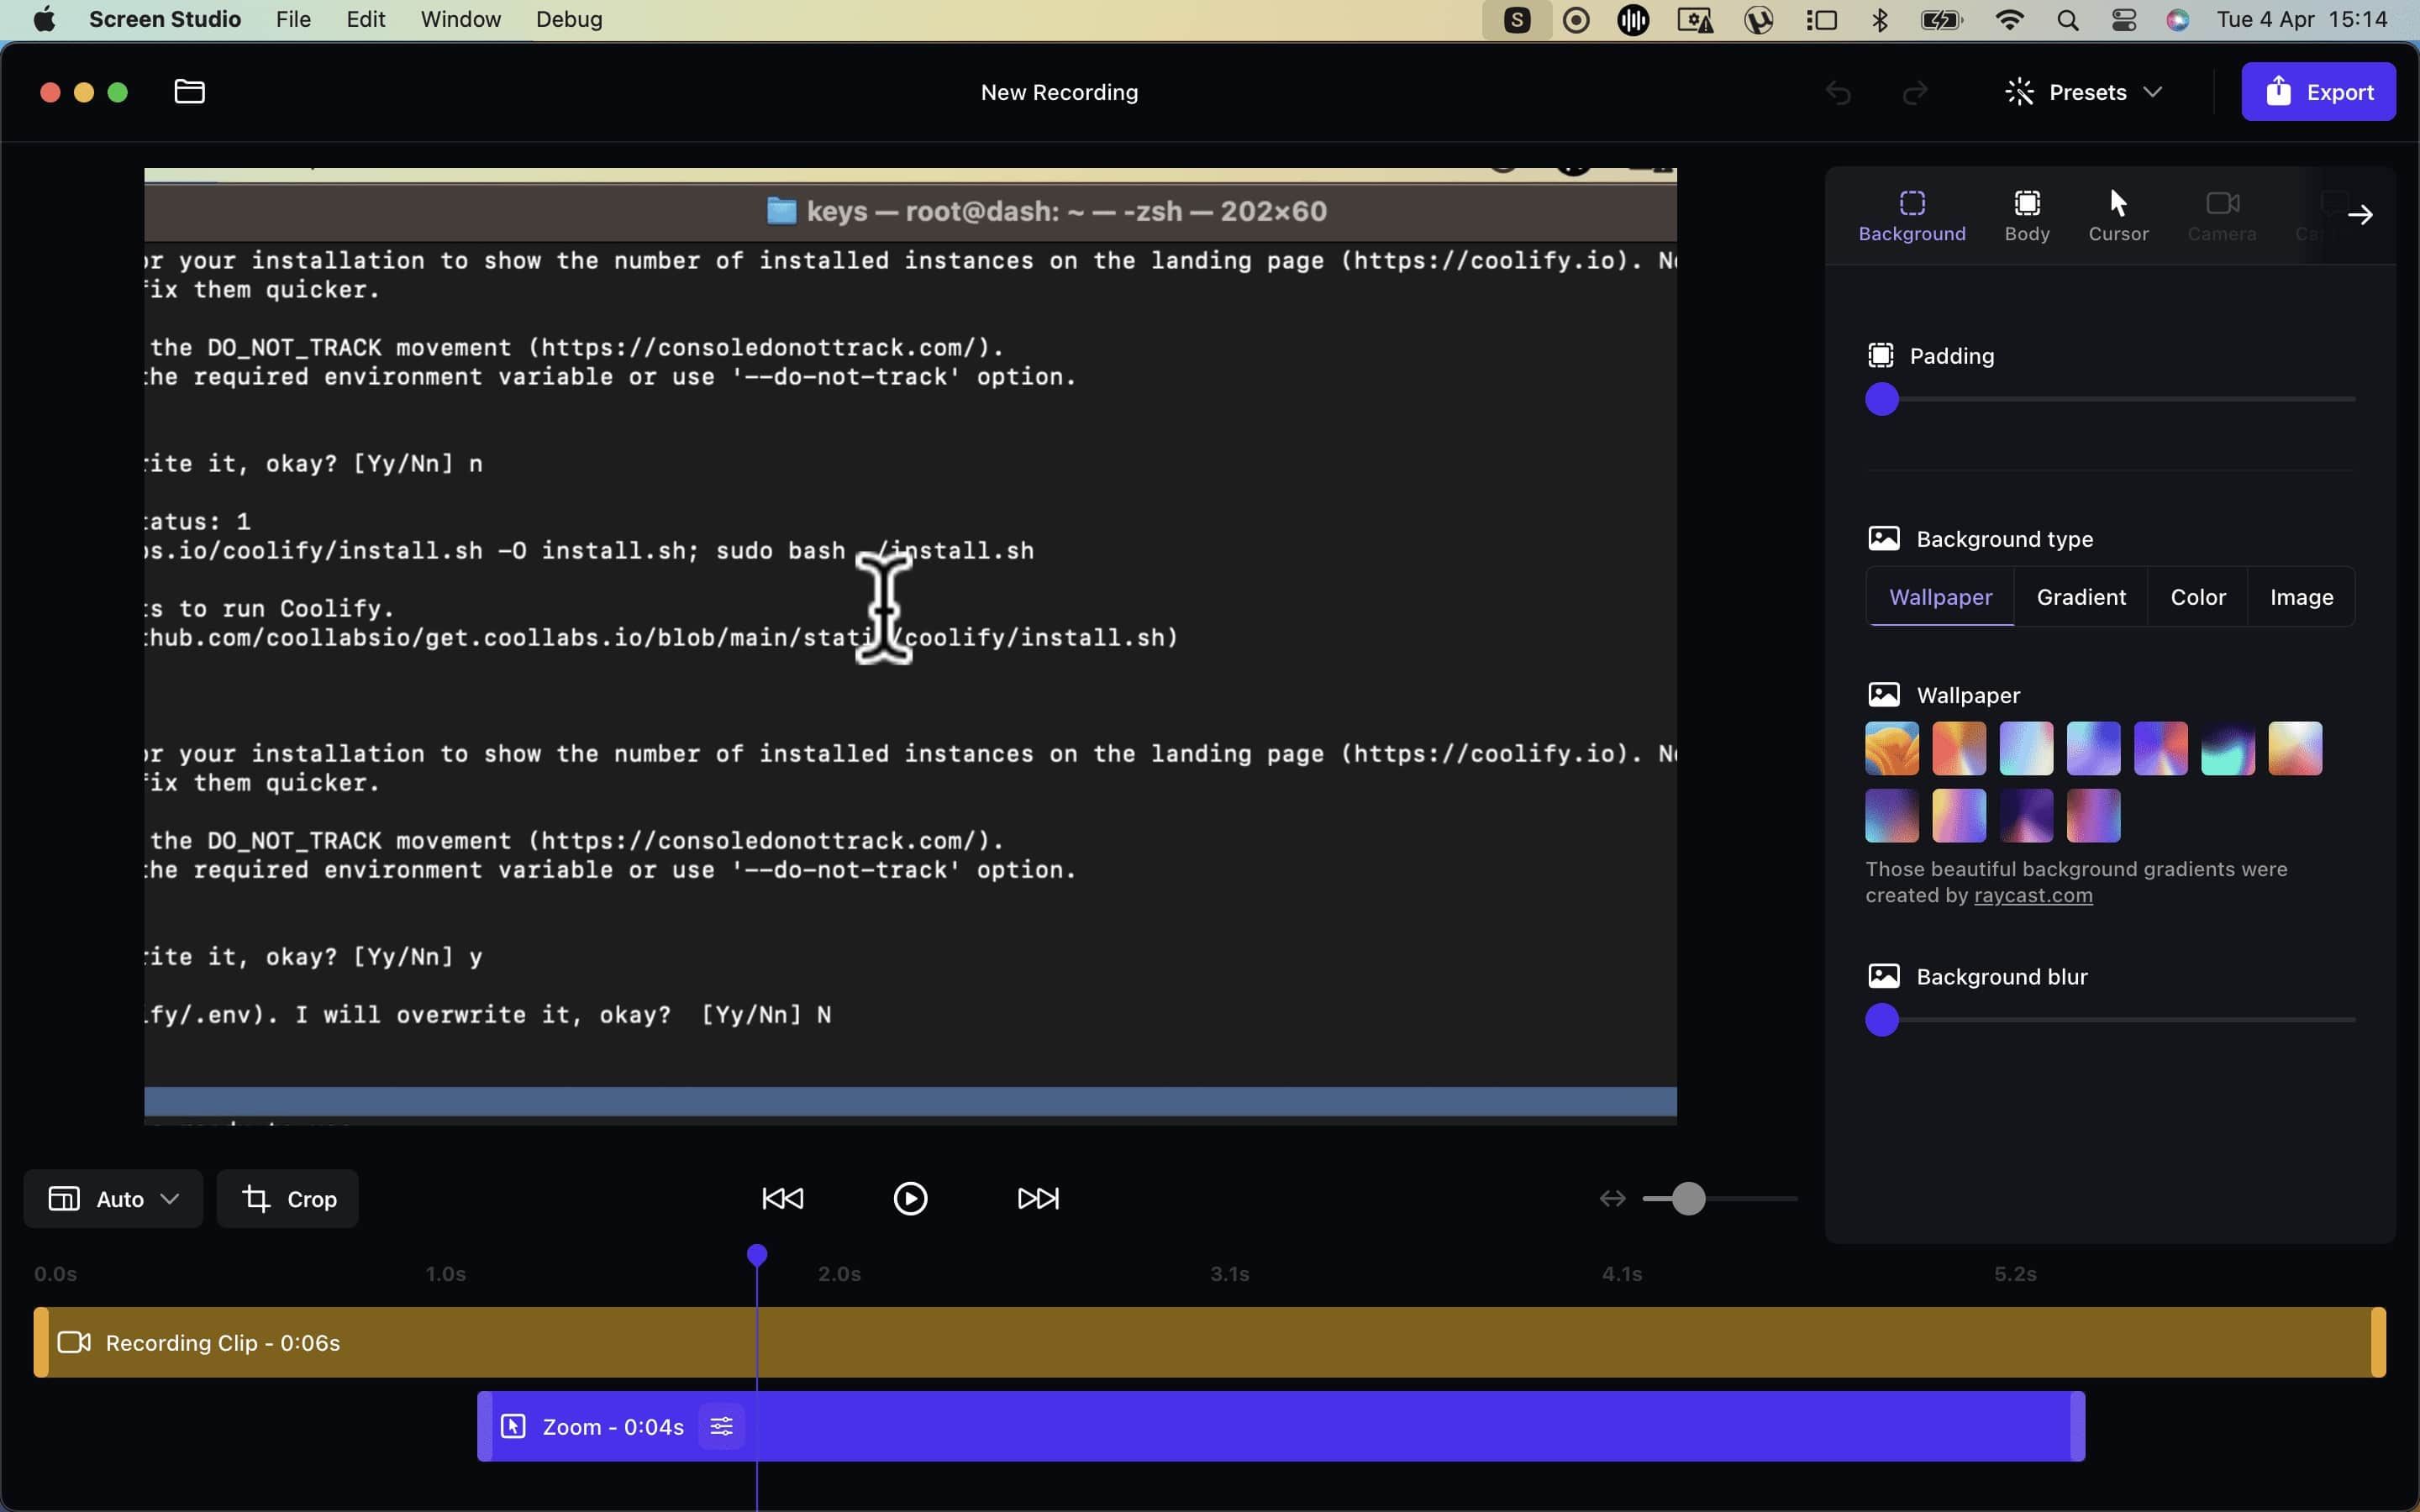Undo the last edit
The image size is (2420, 1512).
point(1838,92)
